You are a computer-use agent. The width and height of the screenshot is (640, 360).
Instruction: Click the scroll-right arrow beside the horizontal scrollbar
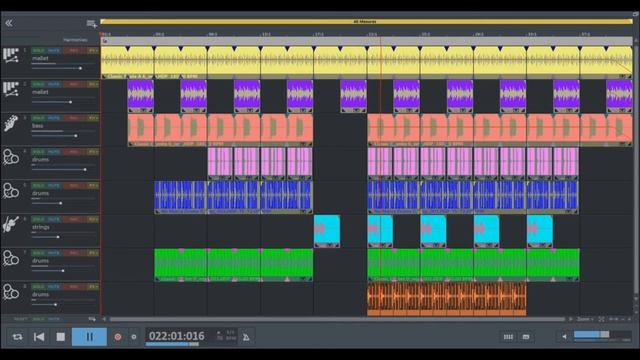[571, 319]
